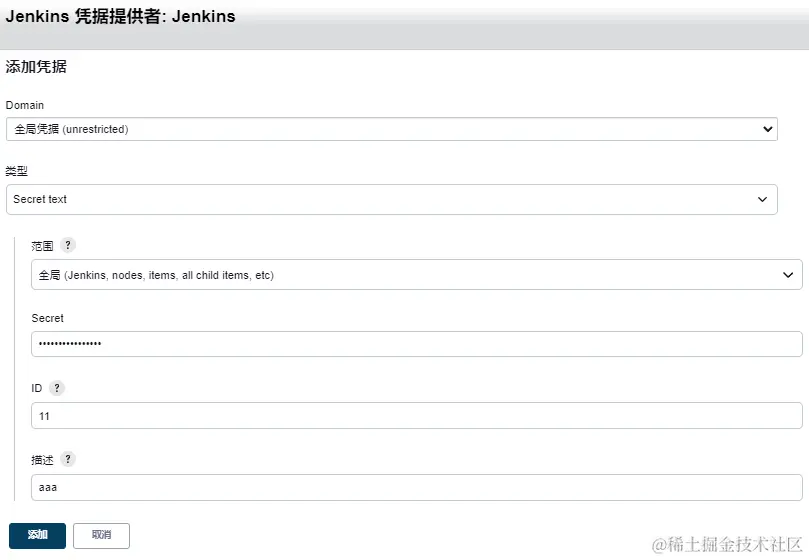
Task: Click the 添加 button to add credential
Action: pos(37,535)
